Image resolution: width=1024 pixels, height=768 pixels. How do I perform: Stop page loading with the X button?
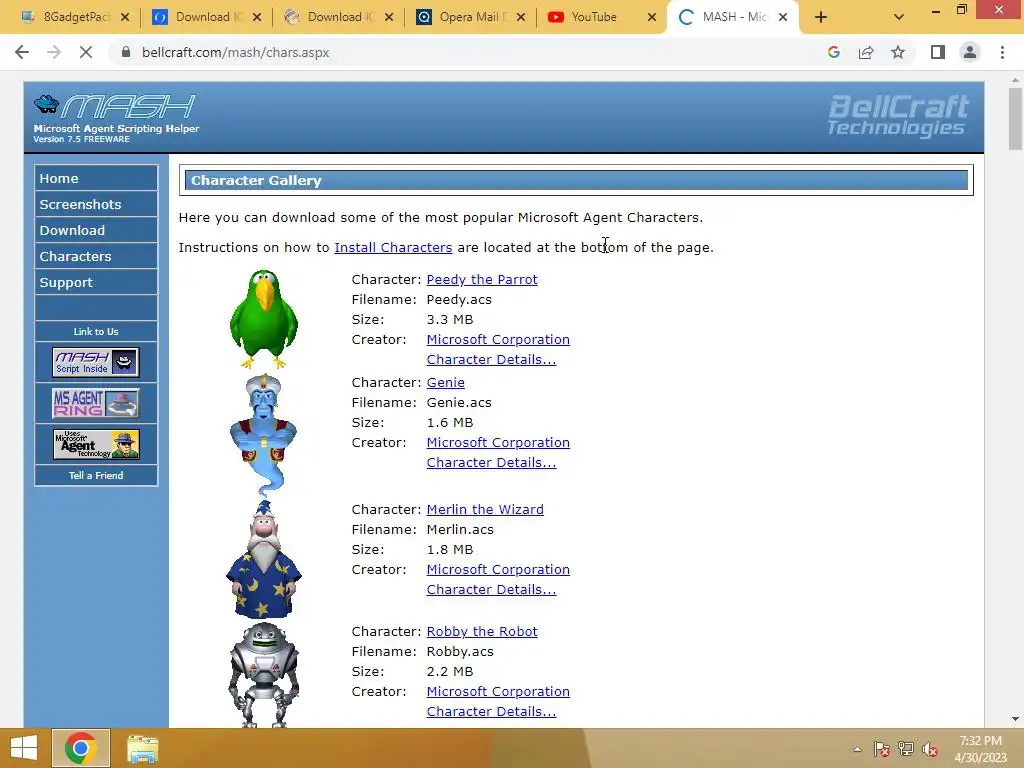[x=86, y=52]
